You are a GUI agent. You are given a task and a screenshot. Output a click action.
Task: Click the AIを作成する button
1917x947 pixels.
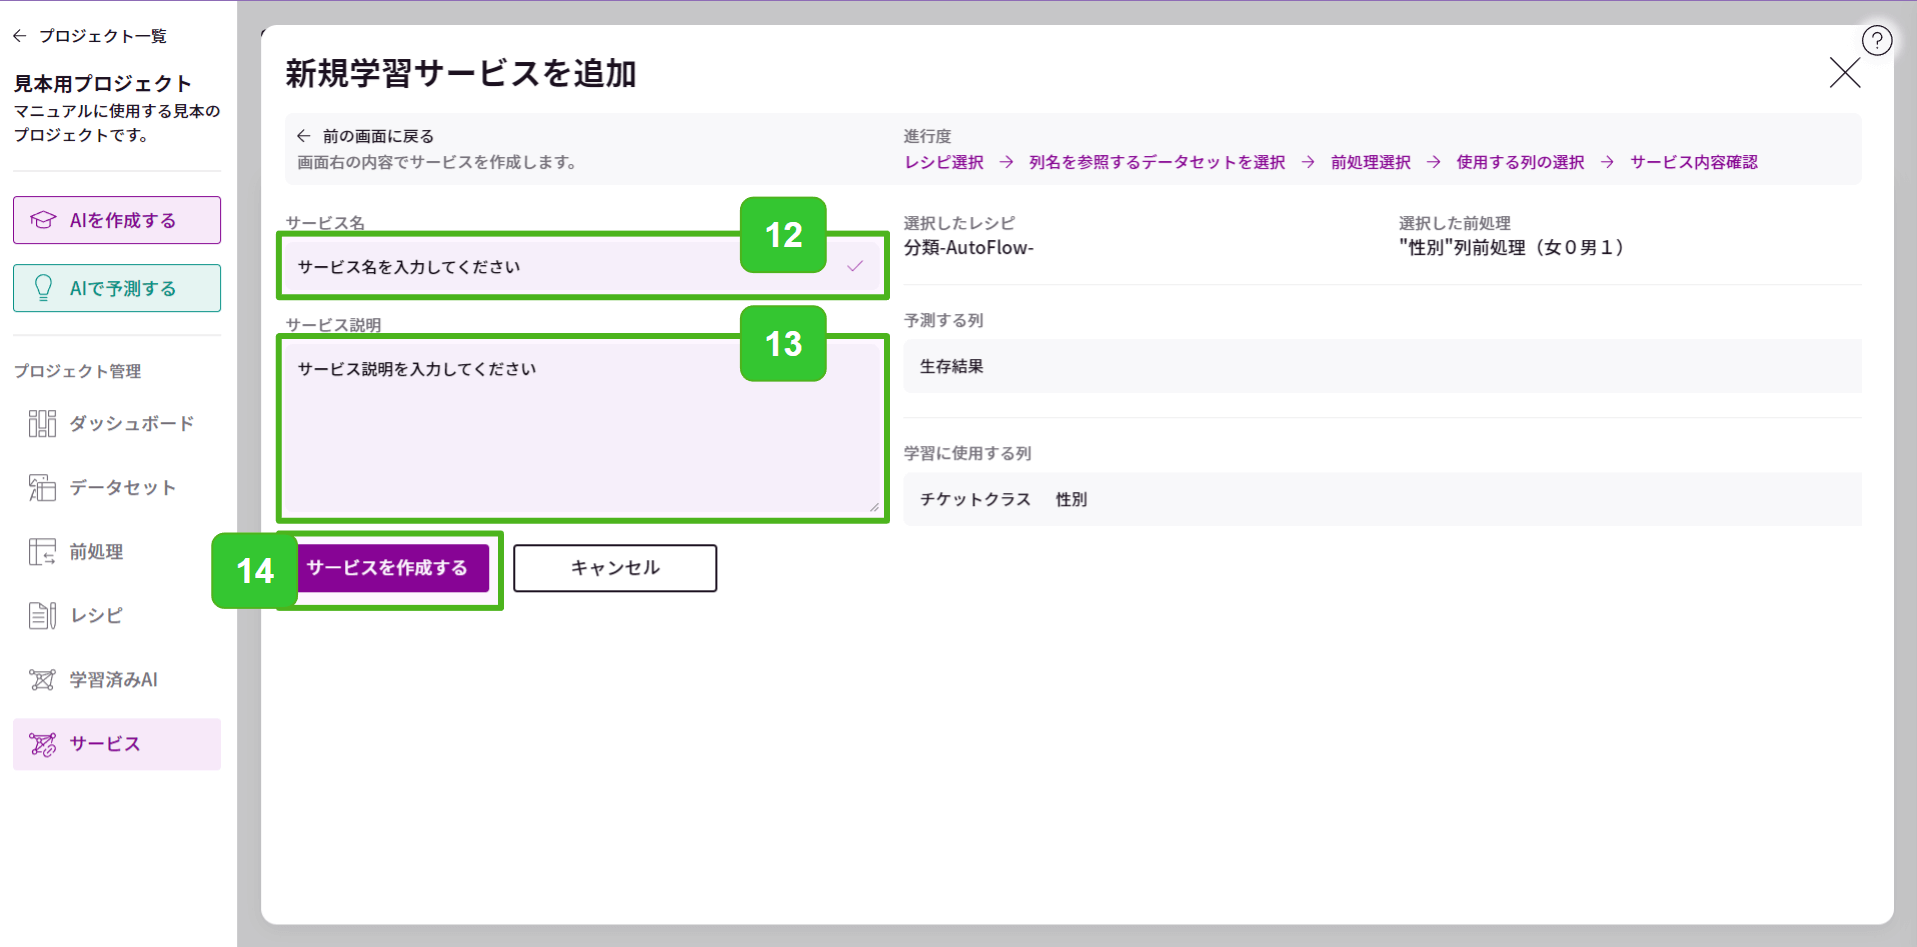[x=117, y=220]
